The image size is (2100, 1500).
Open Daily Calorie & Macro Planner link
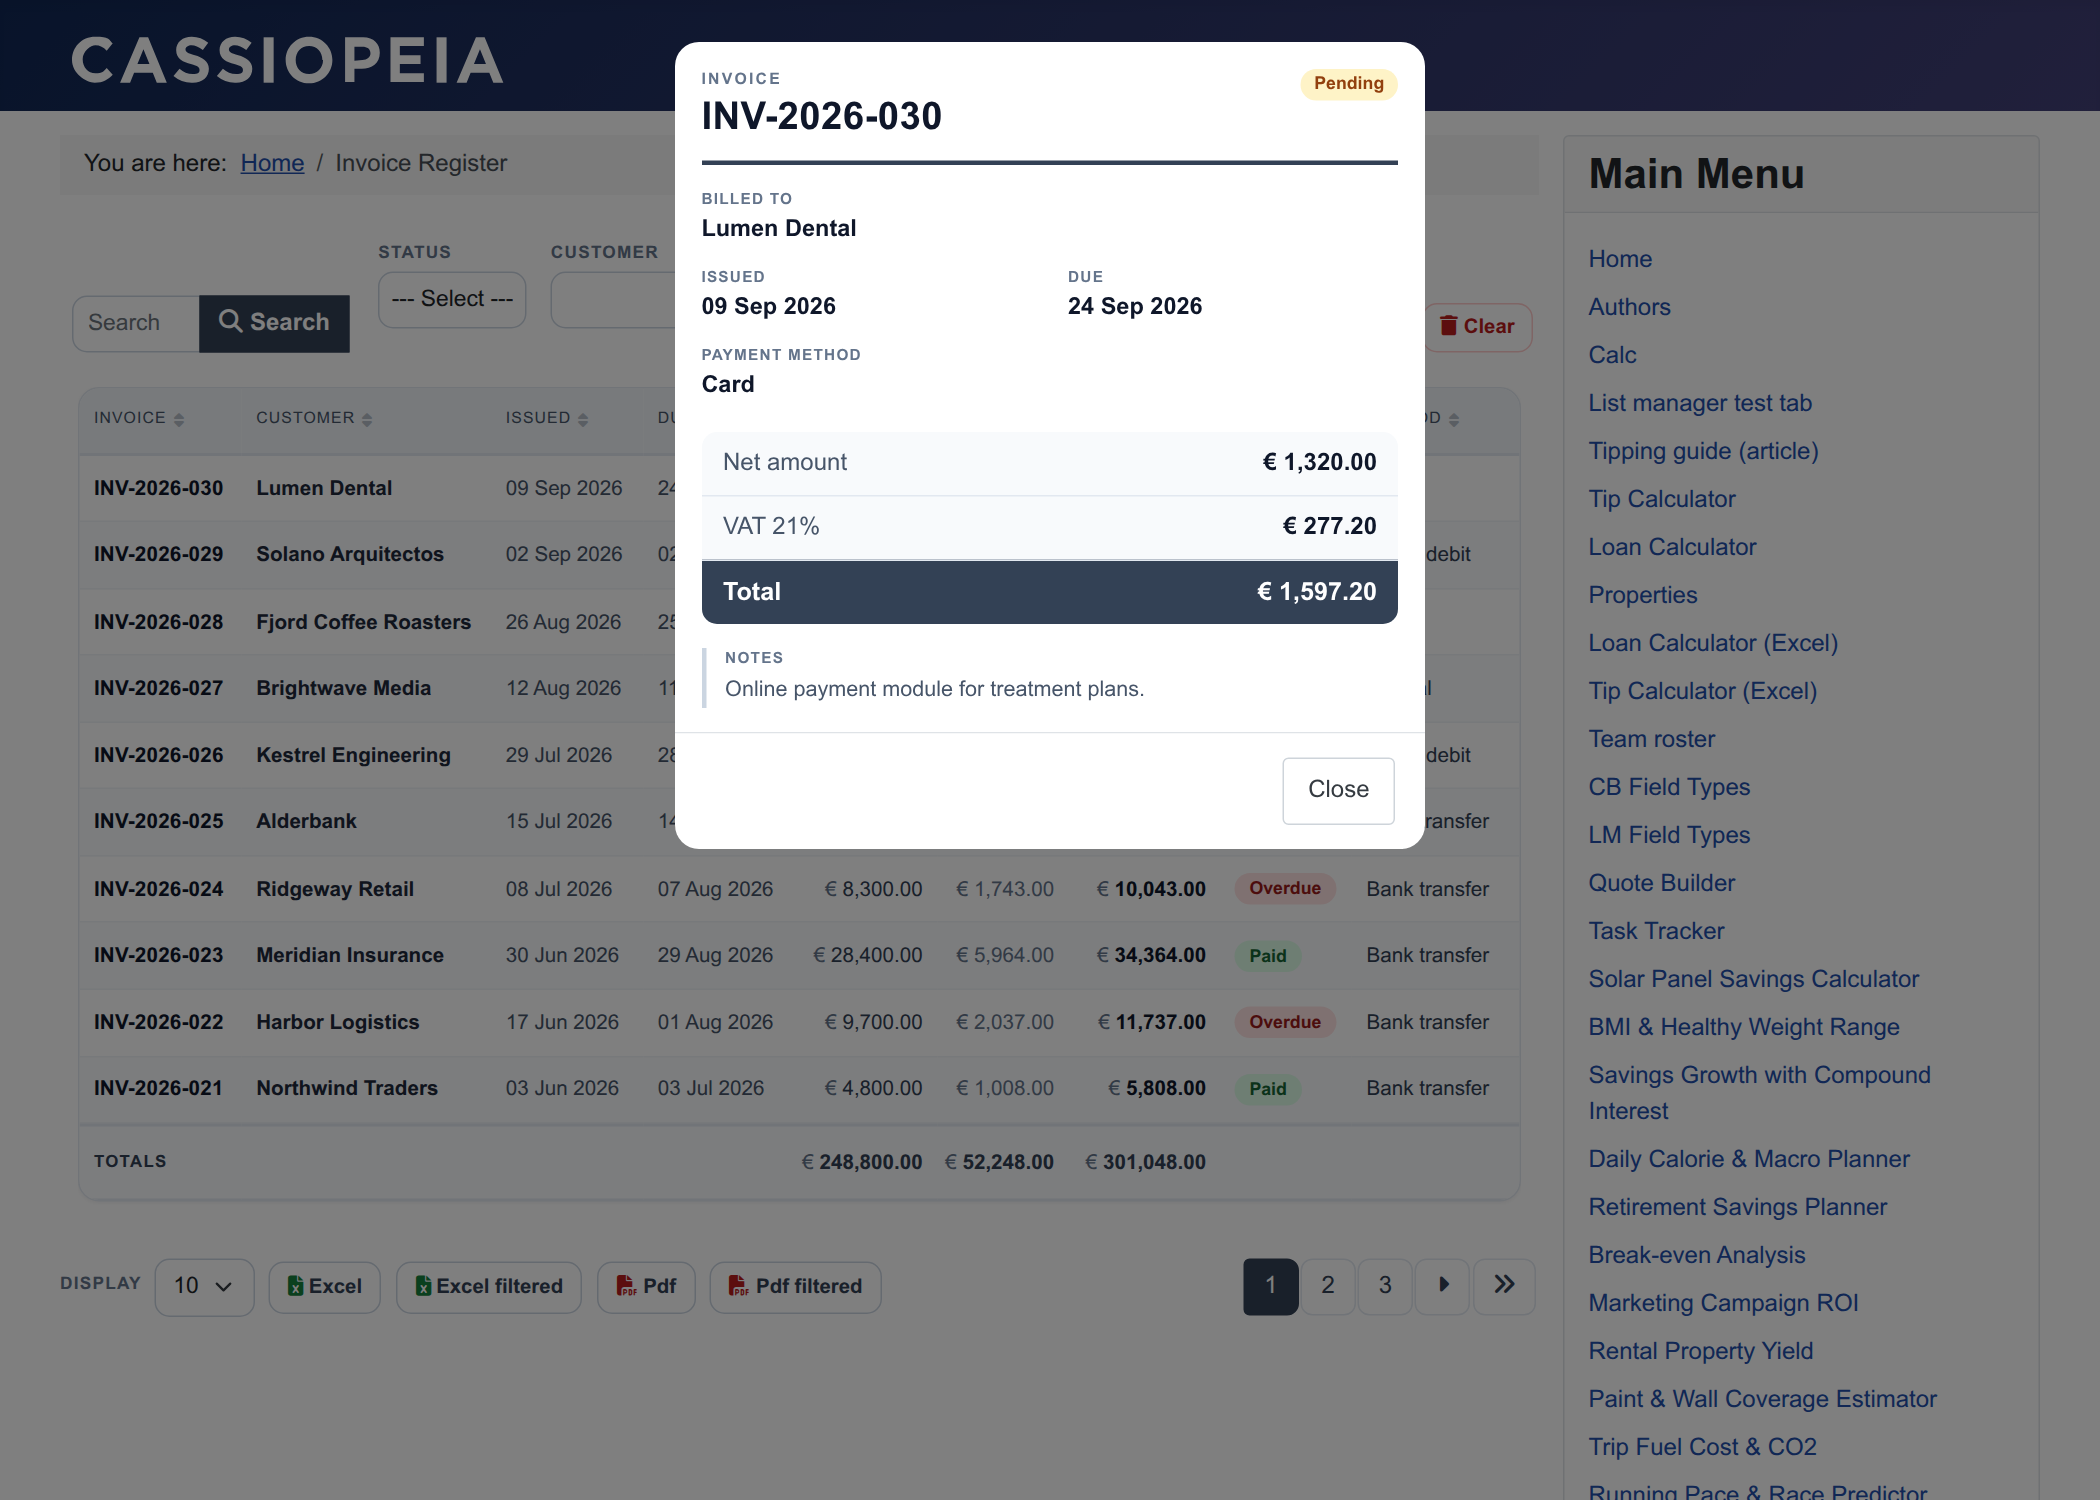click(x=1749, y=1159)
